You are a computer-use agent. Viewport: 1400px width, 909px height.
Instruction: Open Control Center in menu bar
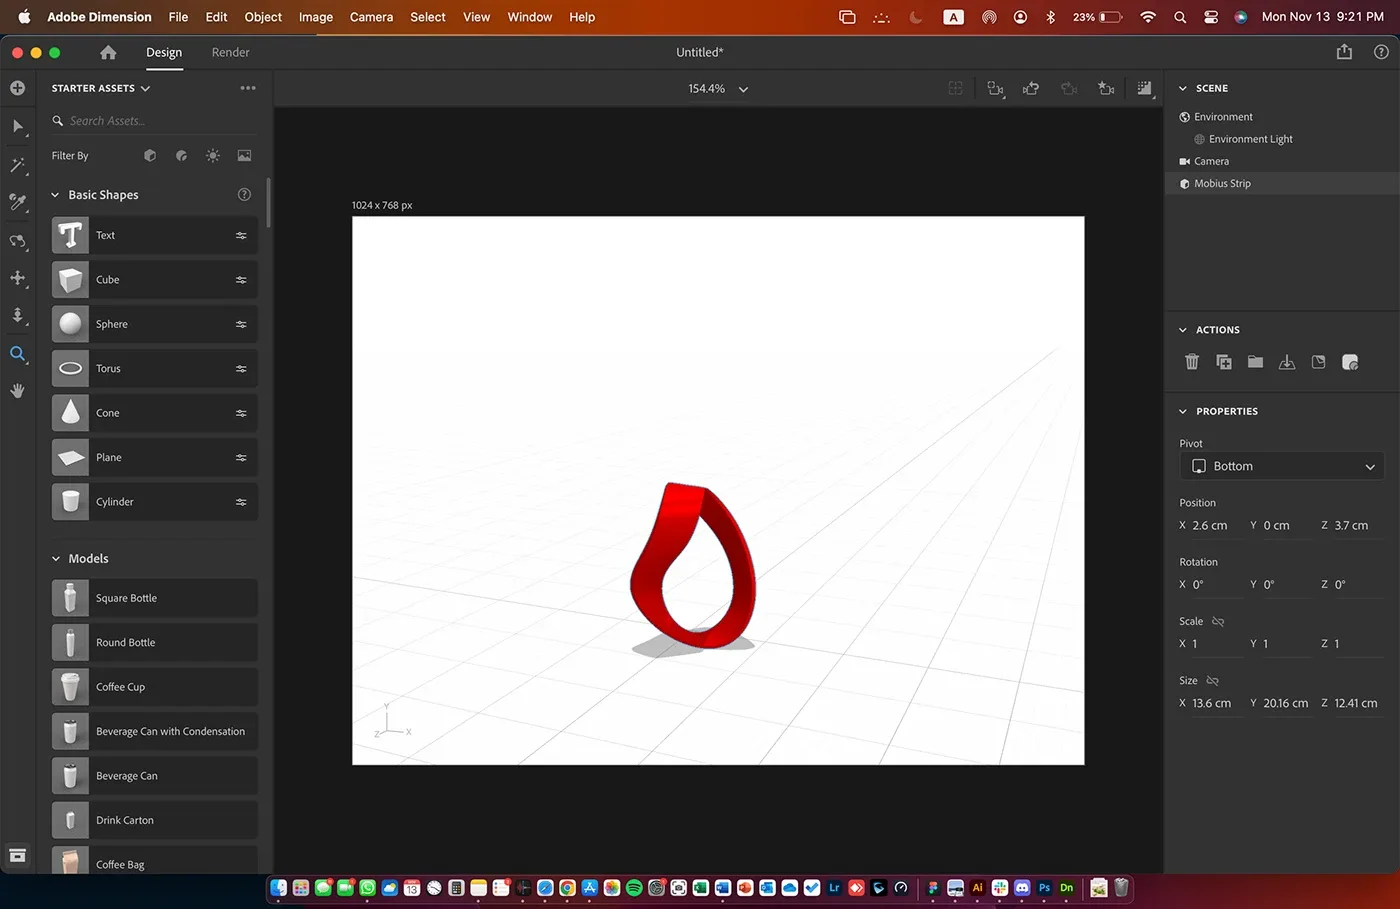point(1210,17)
